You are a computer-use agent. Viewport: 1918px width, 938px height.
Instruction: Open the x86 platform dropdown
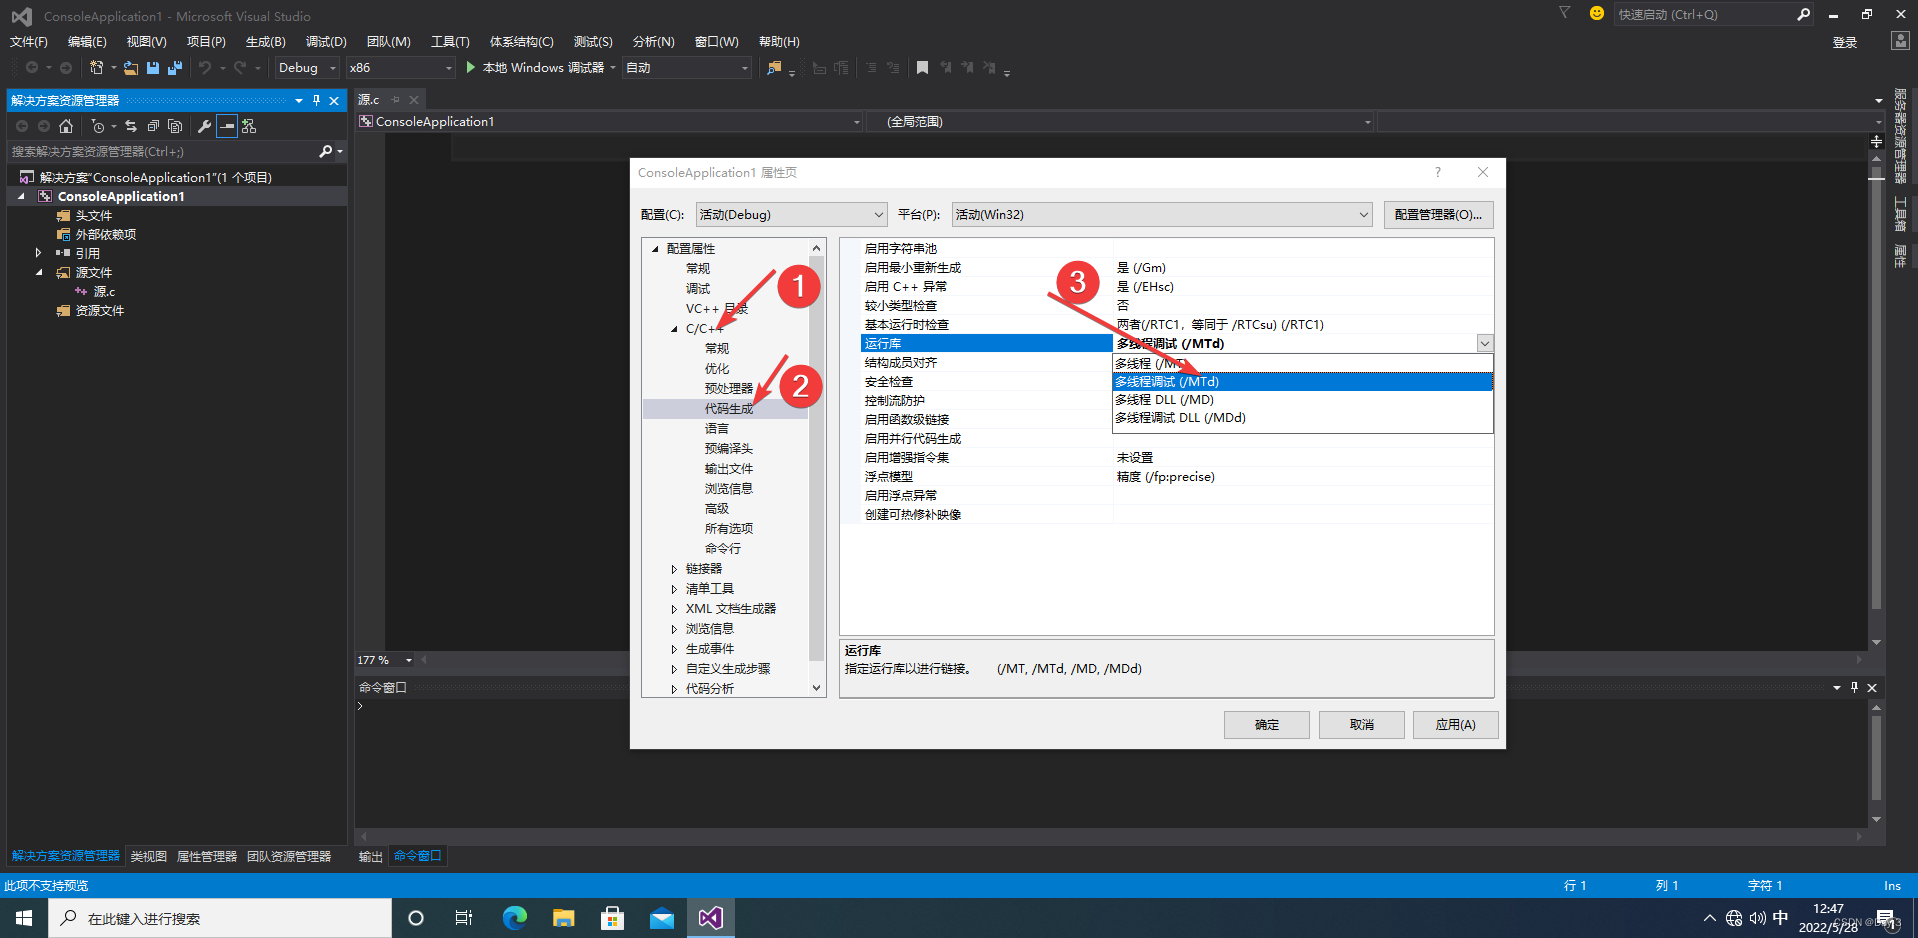click(400, 67)
